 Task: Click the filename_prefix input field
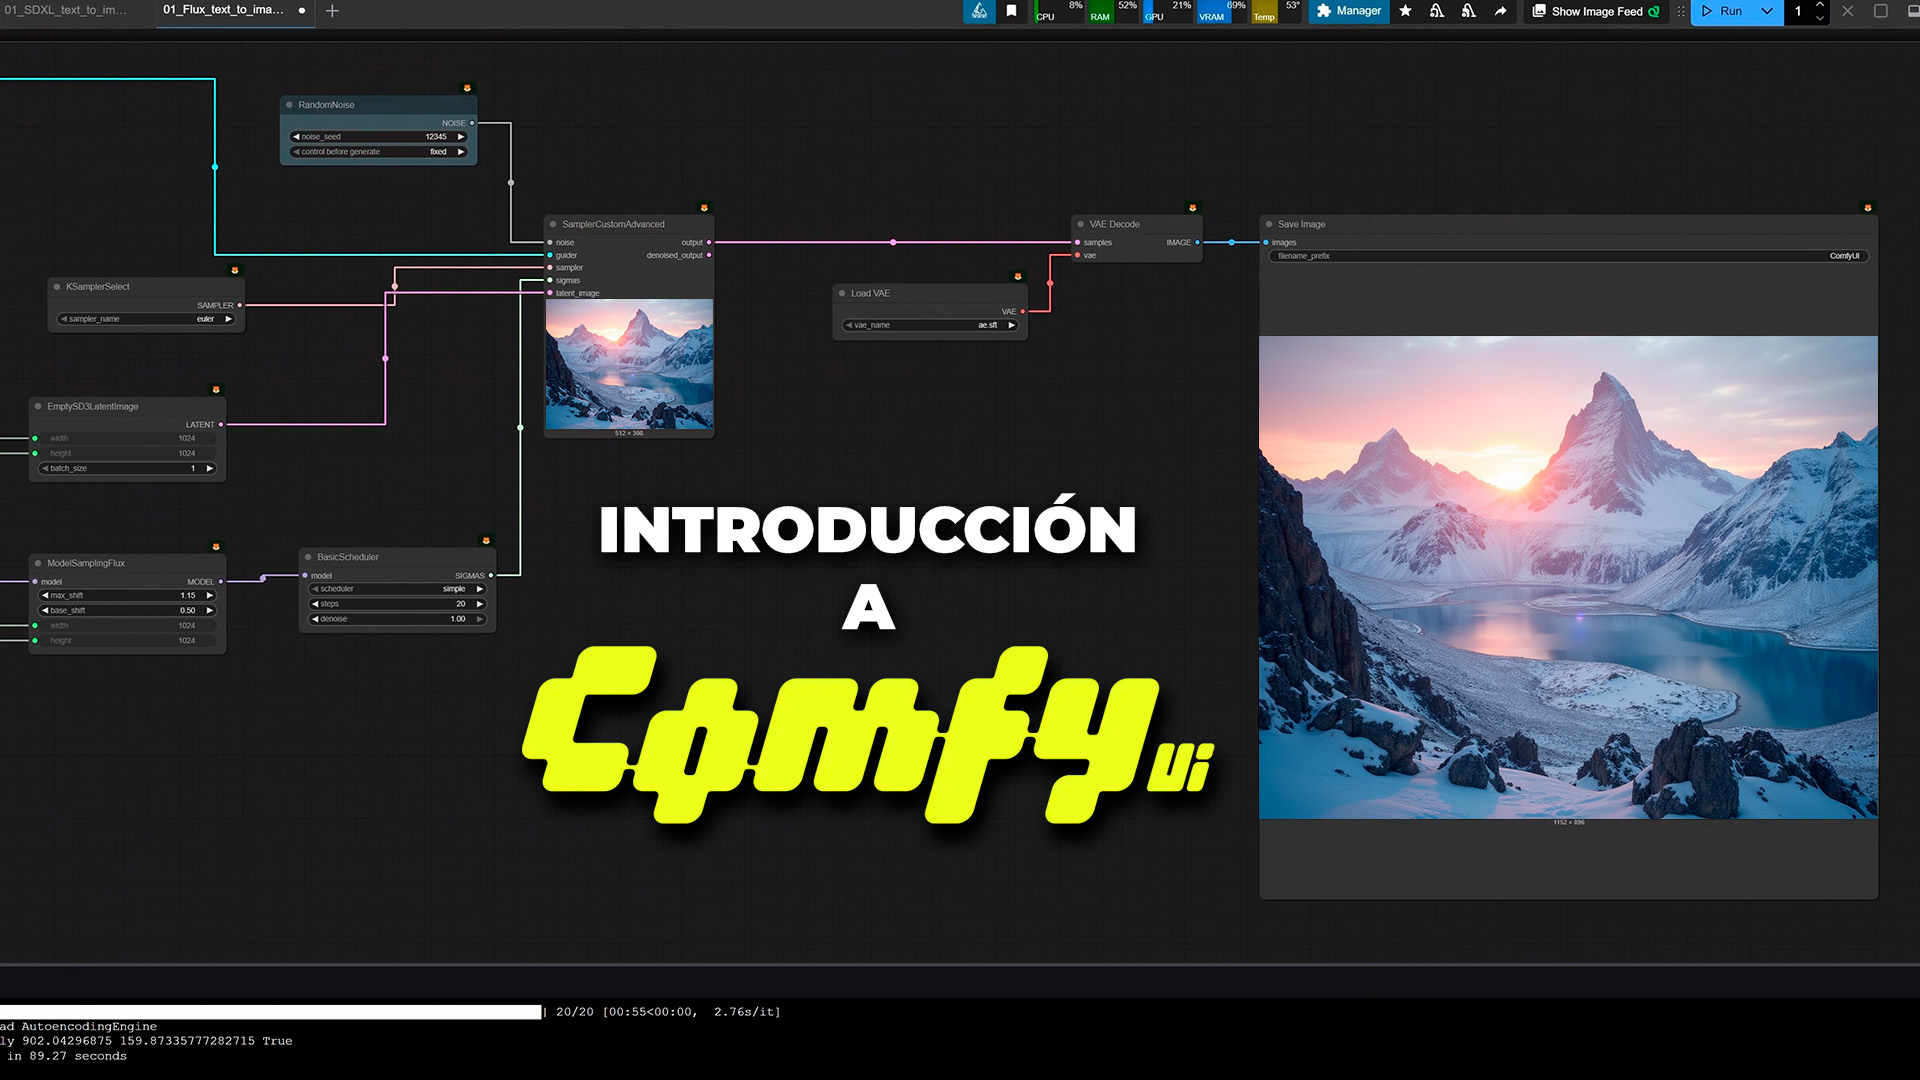[1567, 256]
